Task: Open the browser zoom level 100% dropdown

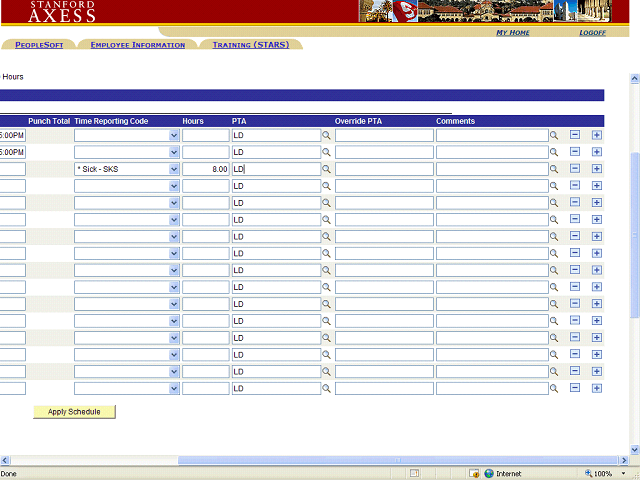Action: 606,473
